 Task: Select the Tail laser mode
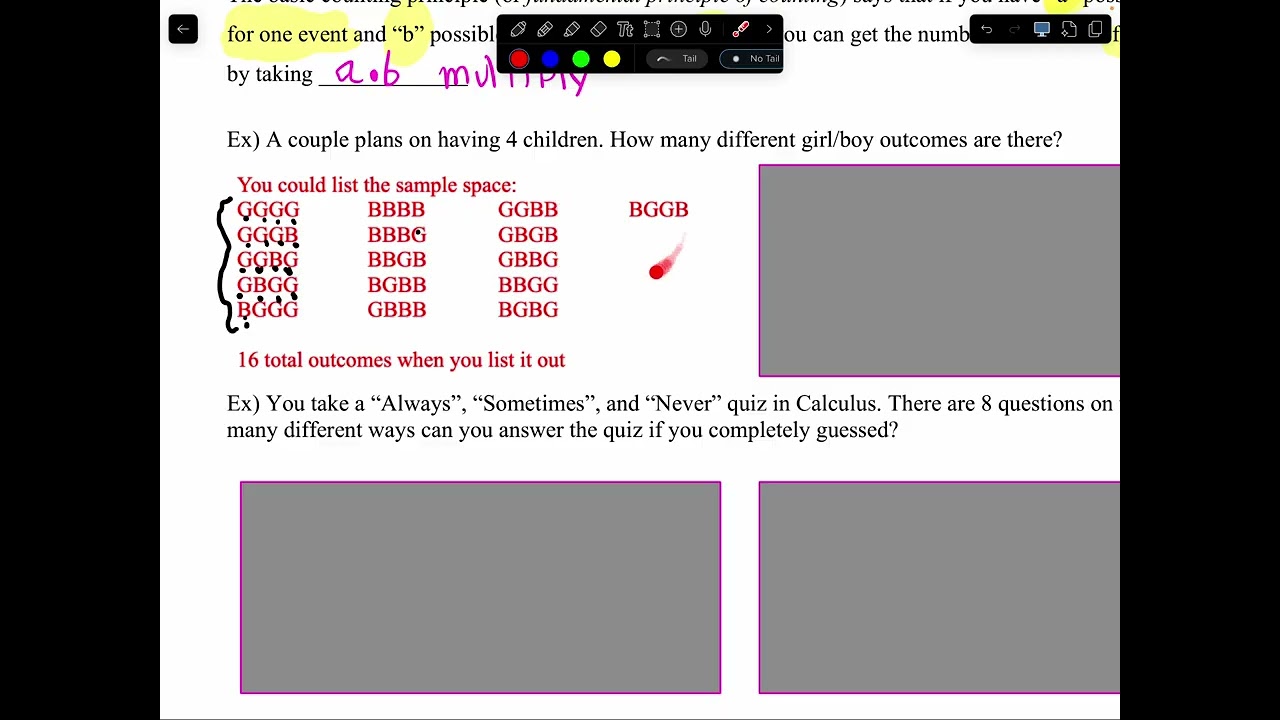(677, 59)
